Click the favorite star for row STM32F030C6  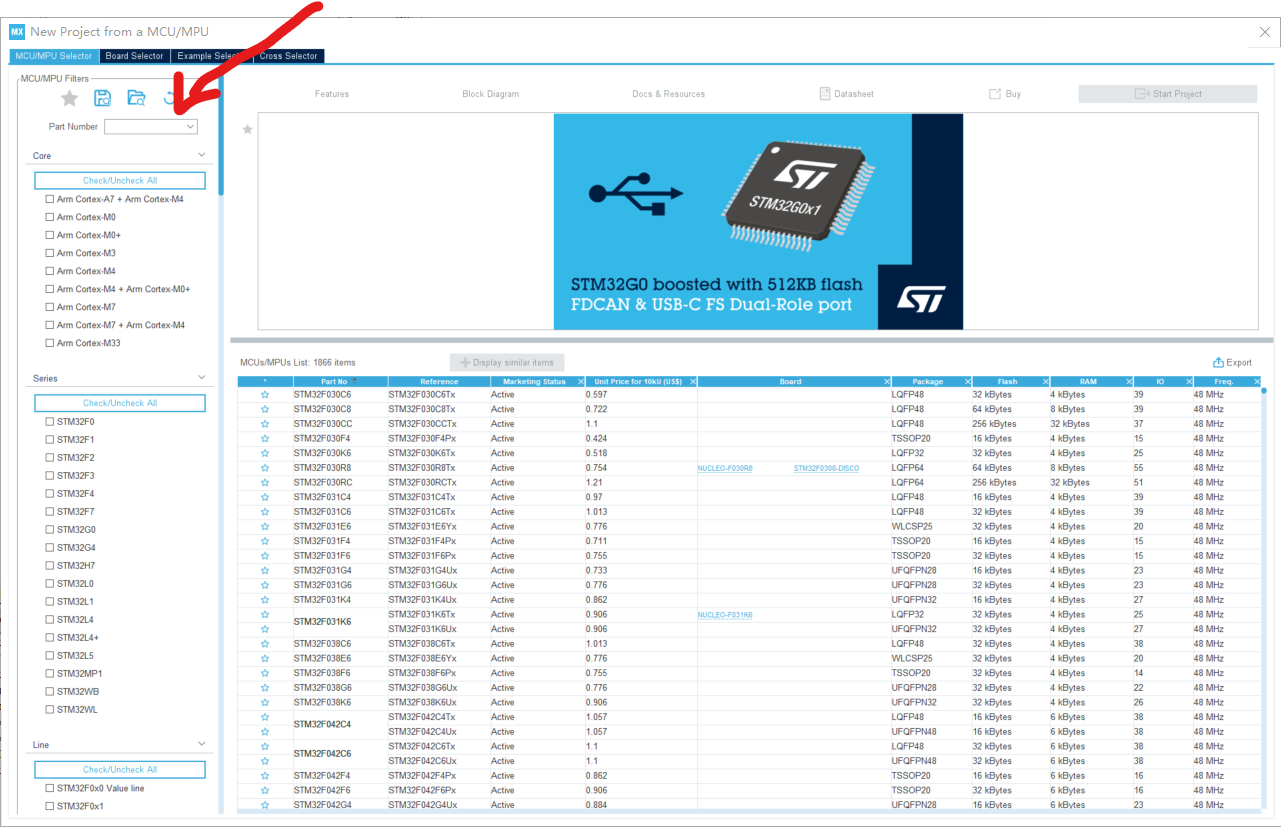[x=265, y=395]
